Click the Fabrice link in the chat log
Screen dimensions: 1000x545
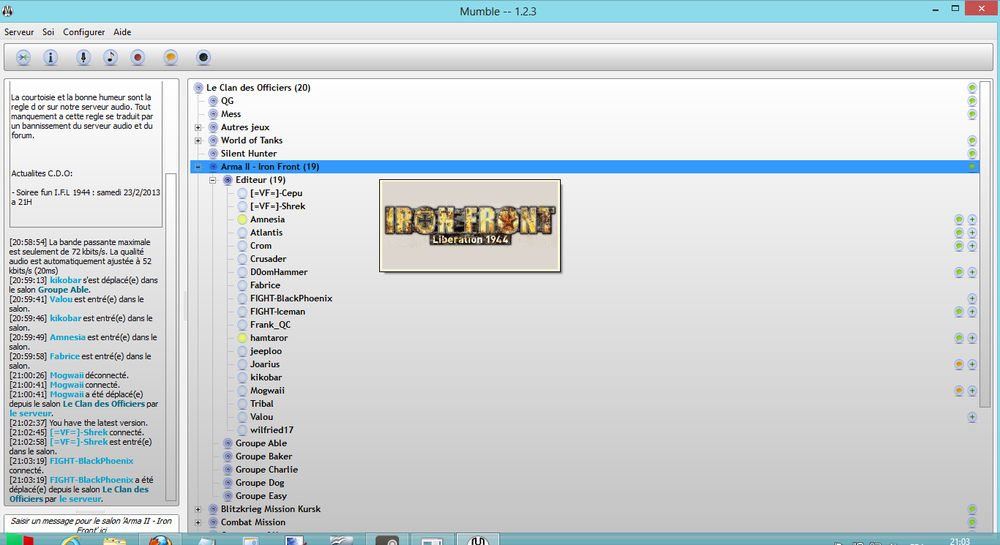[65, 356]
